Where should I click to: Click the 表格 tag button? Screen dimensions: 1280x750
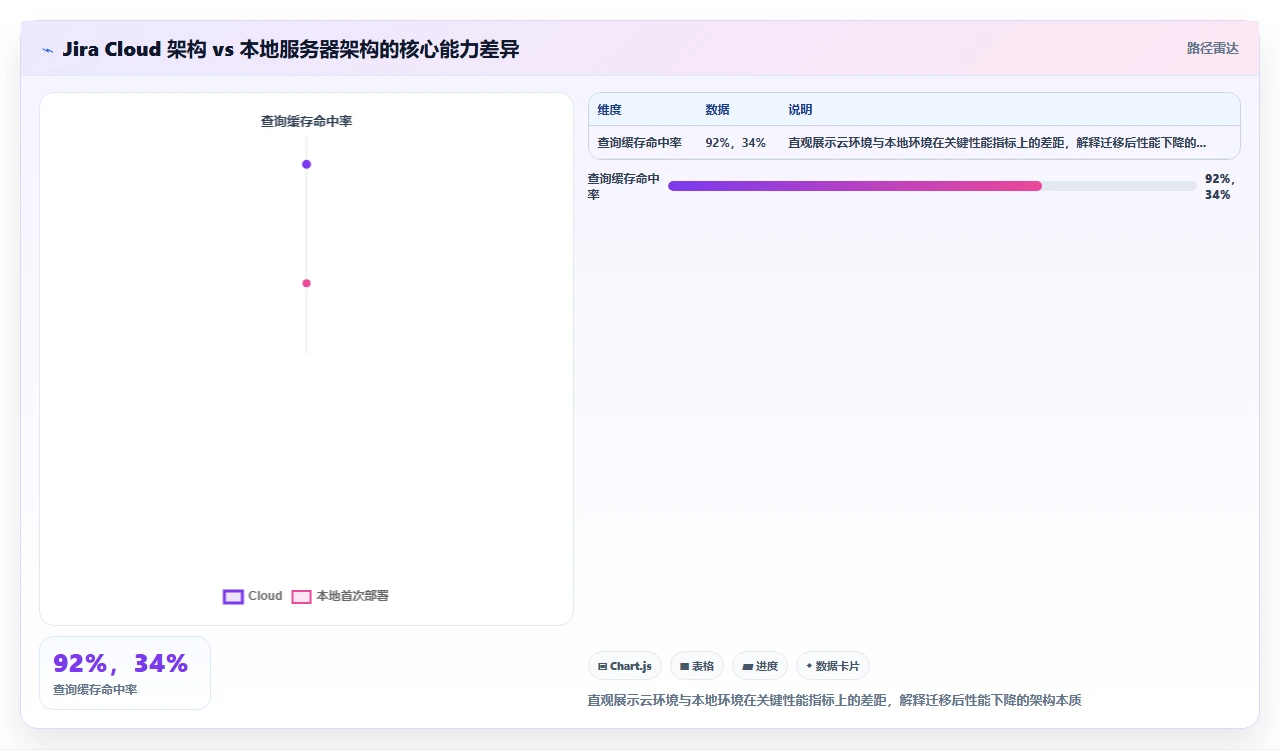tap(697, 666)
